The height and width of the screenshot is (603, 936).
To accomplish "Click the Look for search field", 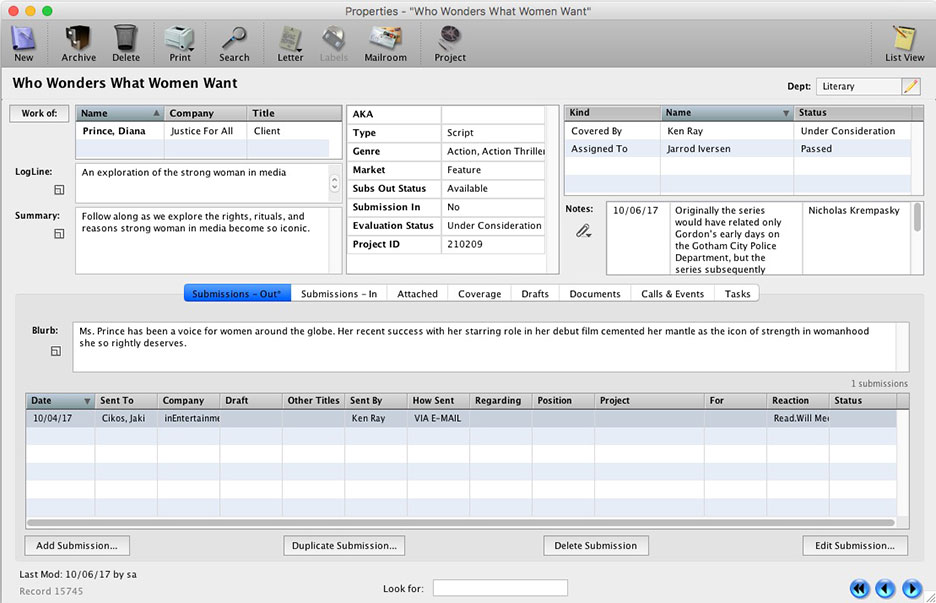I will pos(500,588).
